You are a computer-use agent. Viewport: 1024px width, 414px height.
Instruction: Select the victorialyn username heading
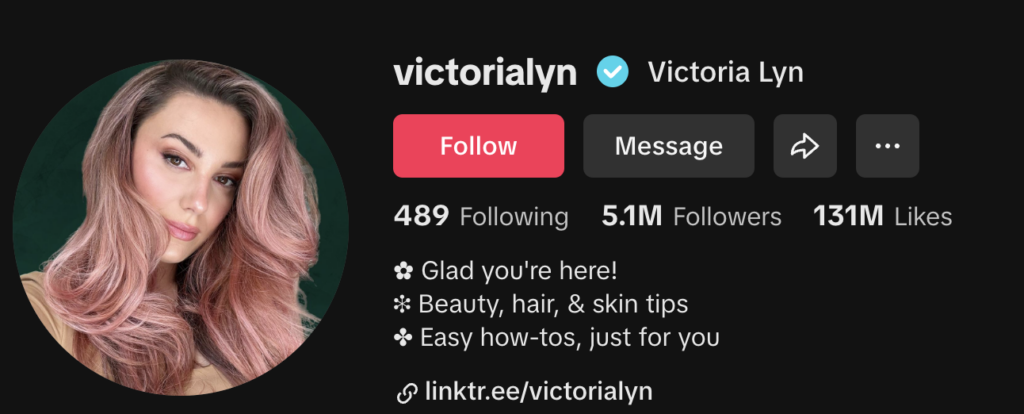[485, 73]
